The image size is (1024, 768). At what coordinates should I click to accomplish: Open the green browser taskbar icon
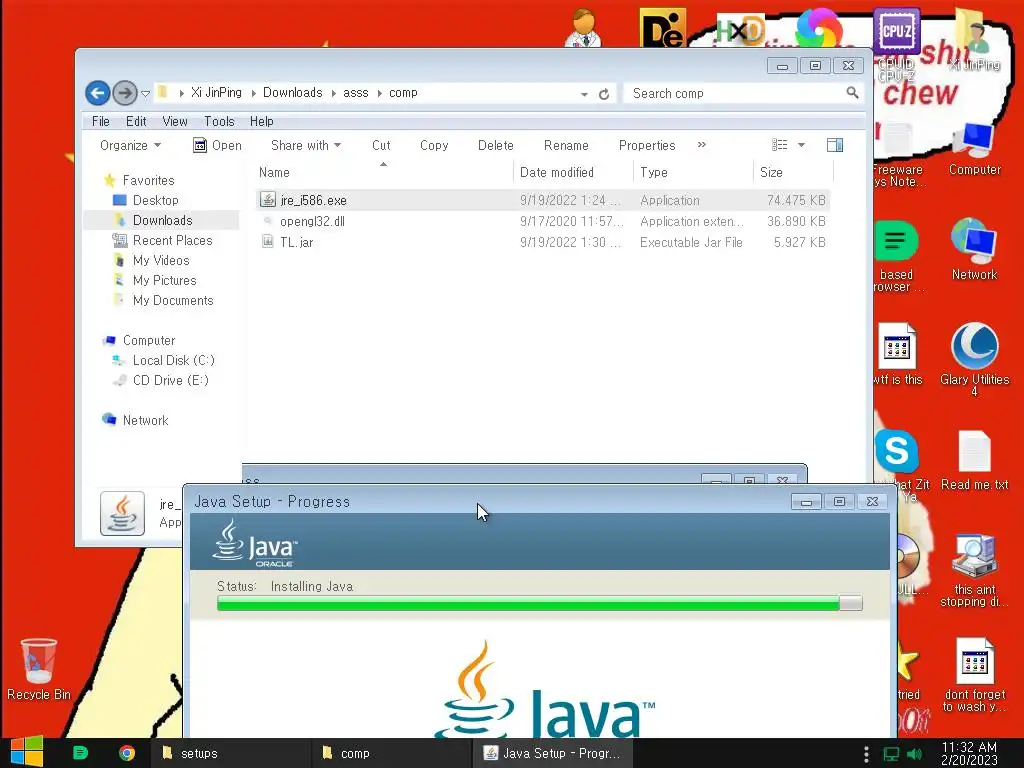[80, 753]
